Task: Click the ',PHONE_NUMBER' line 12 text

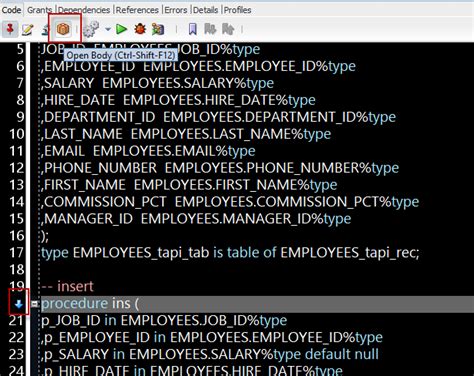Action: coord(220,168)
